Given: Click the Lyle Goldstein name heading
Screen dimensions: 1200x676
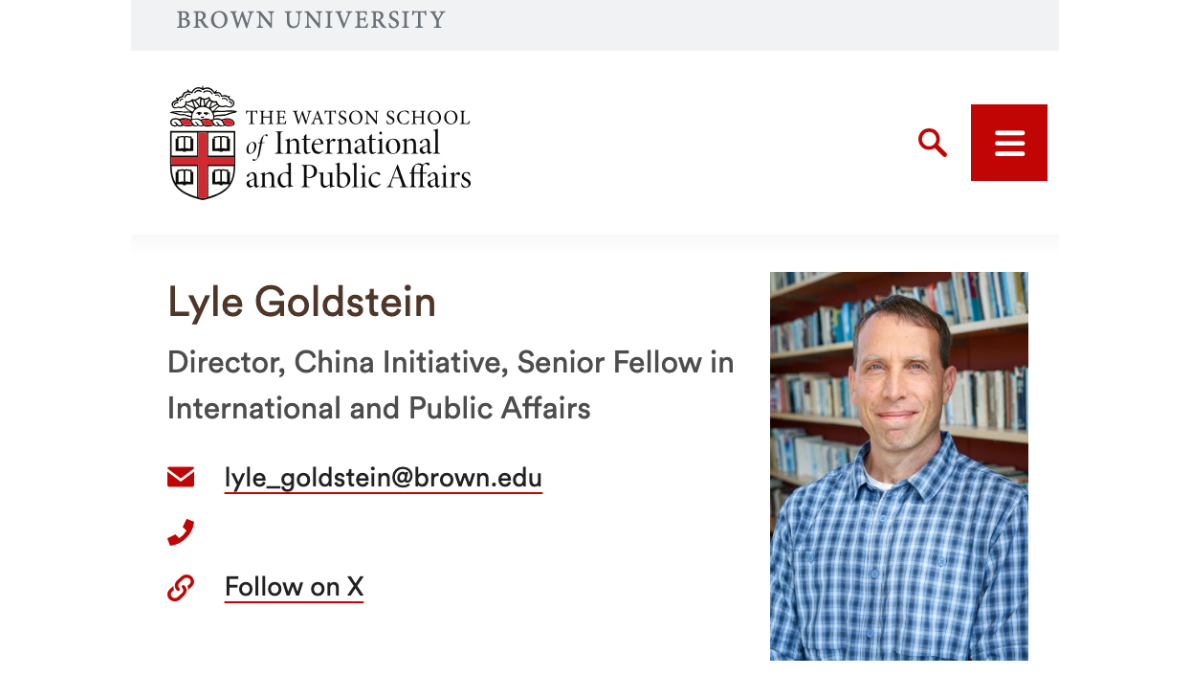Looking at the screenshot, I should point(302,301).
